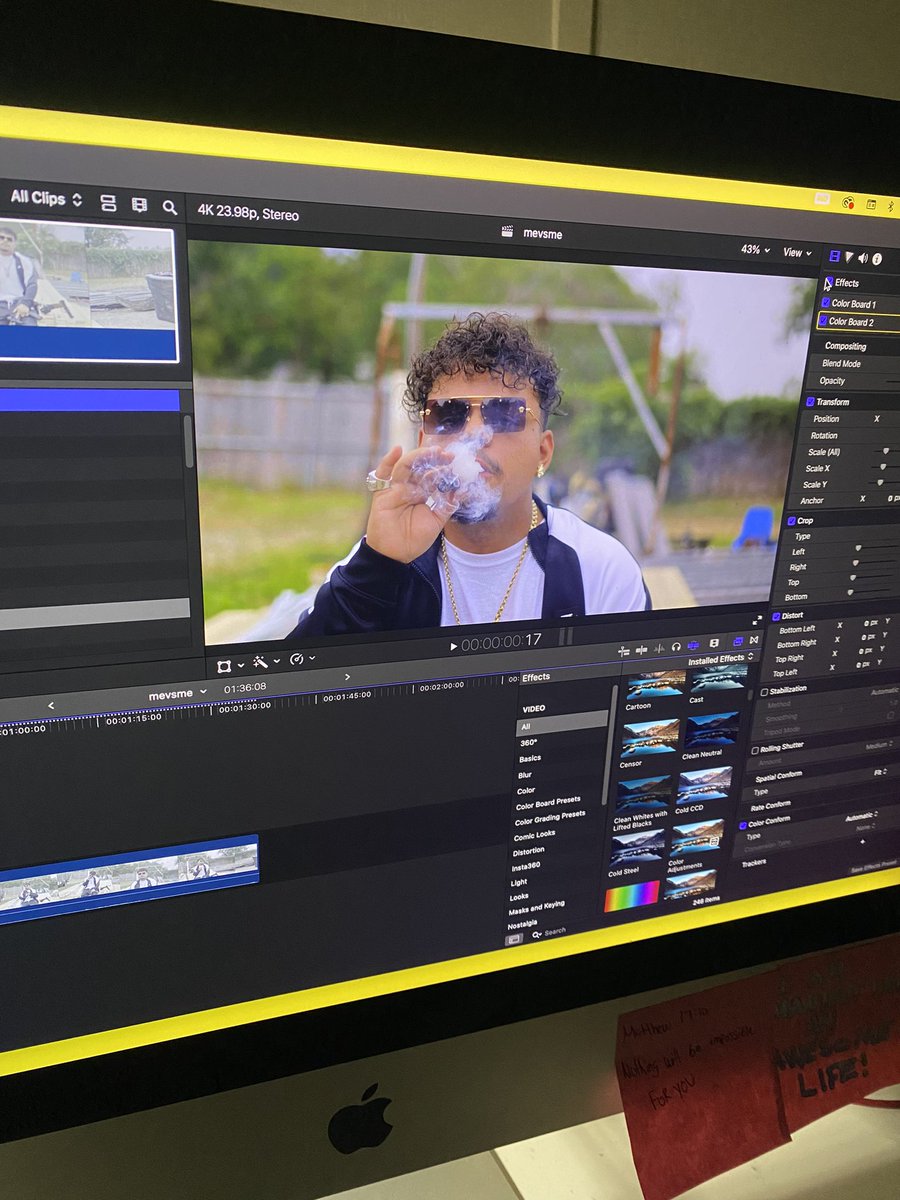Select the Comic Looks category
The height and width of the screenshot is (1200, 900).
click(534, 834)
